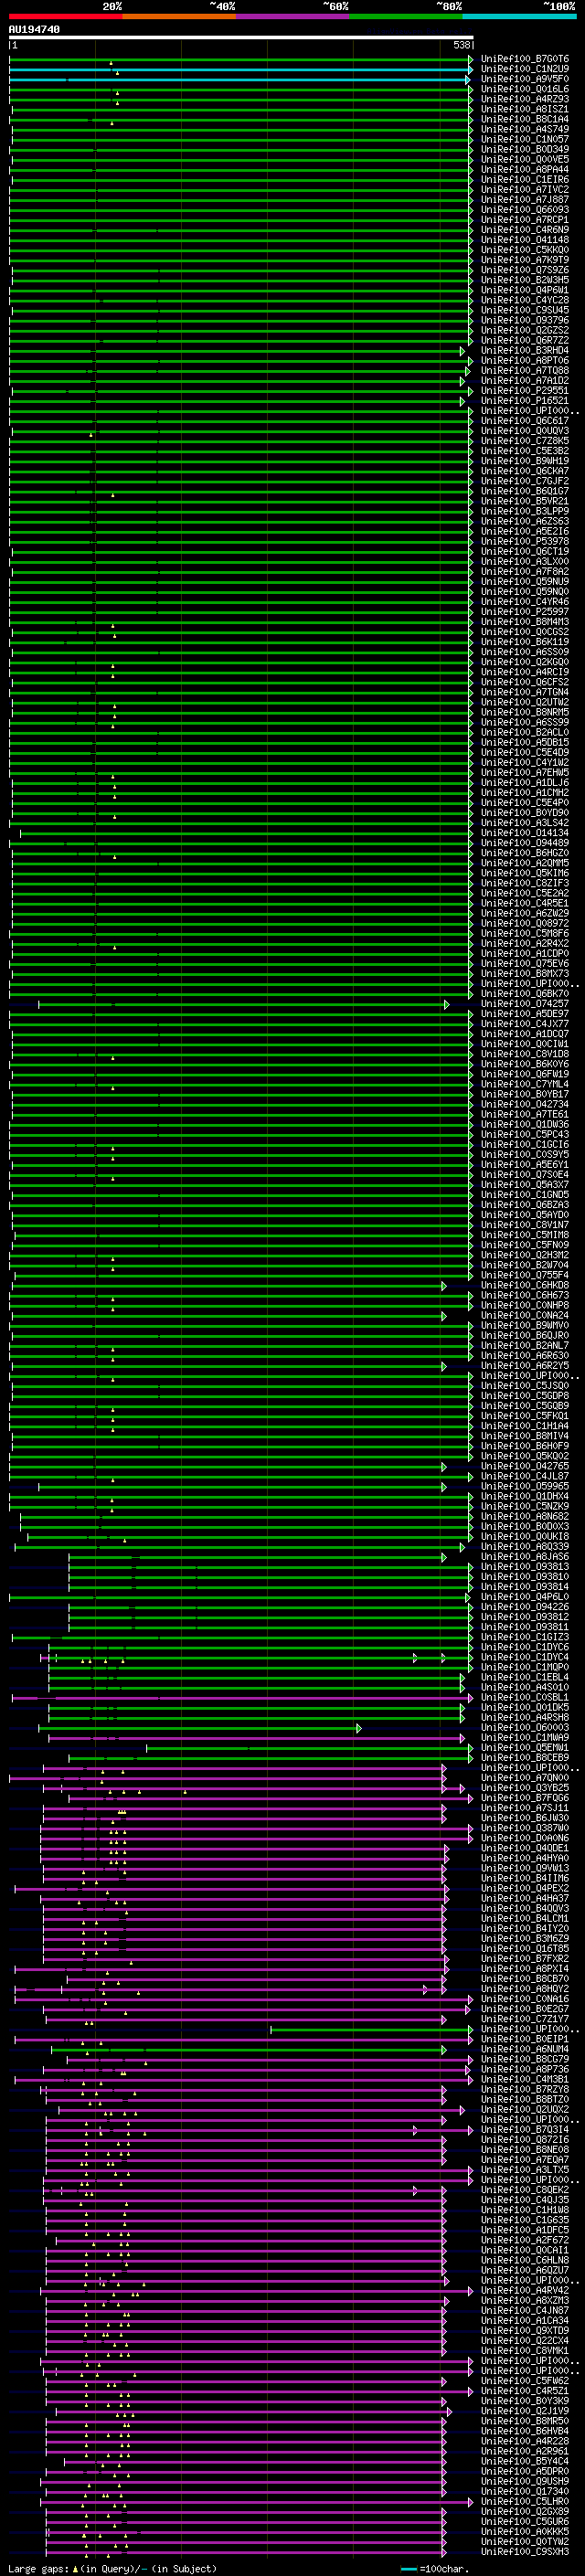The image size is (585, 2576).
Task: Click the cyan alignment bar for A9V5F0
Action: pos(240,79)
